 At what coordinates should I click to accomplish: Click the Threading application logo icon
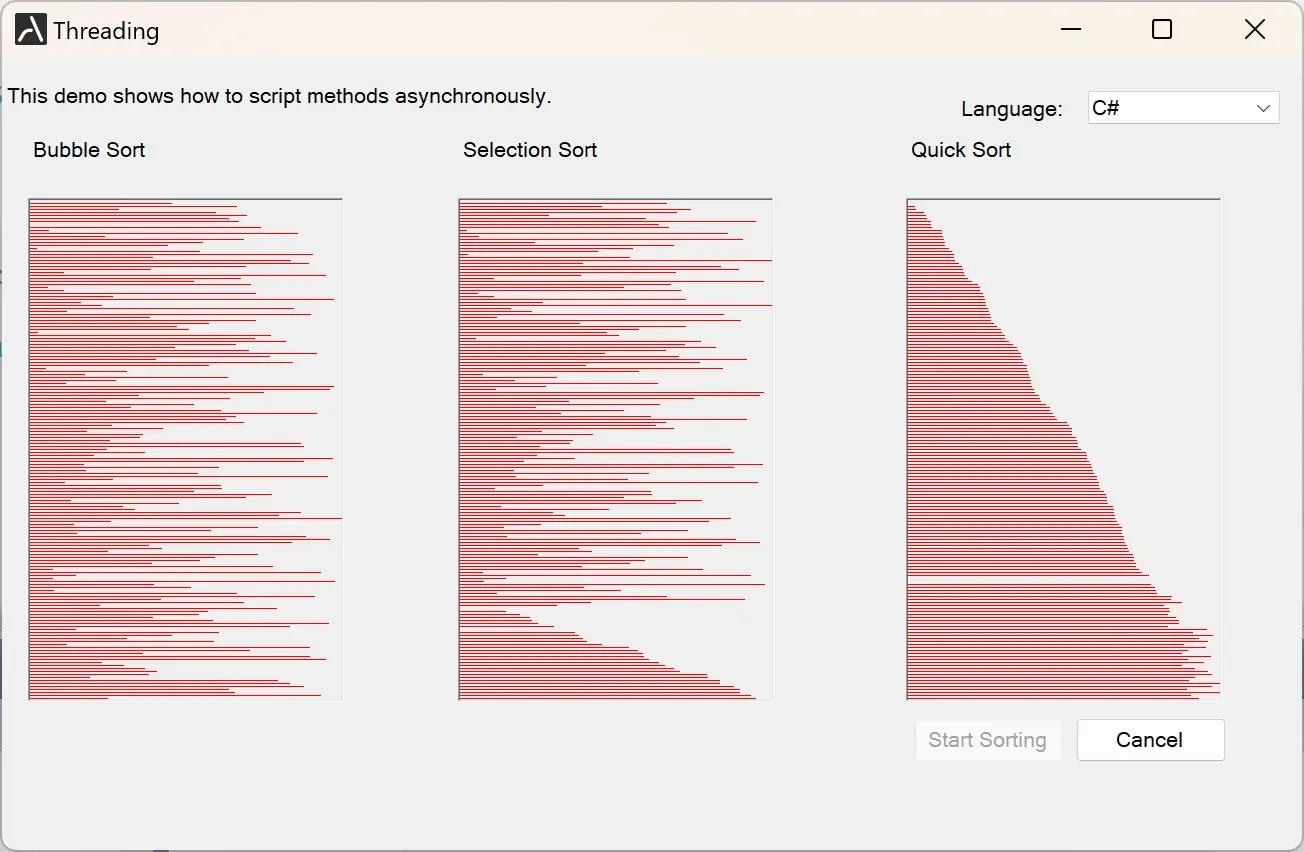tap(29, 29)
